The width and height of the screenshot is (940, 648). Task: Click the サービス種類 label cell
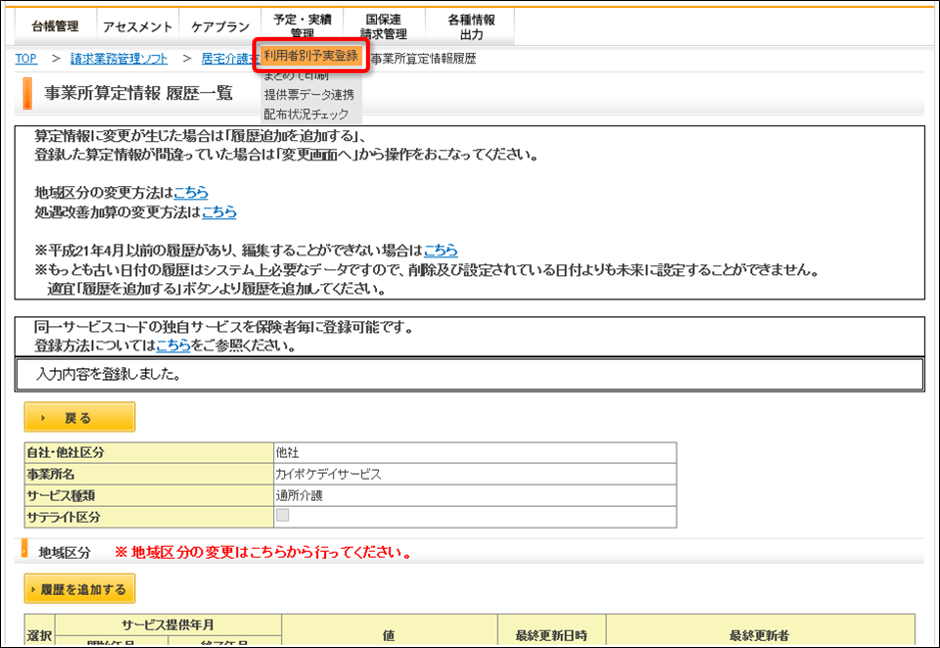click(x=149, y=496)
